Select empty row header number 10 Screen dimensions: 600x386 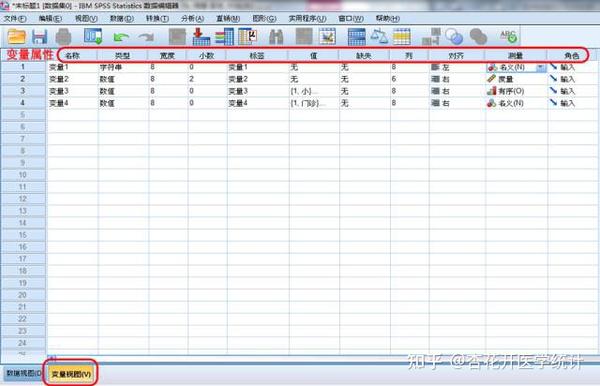point(23,175)
